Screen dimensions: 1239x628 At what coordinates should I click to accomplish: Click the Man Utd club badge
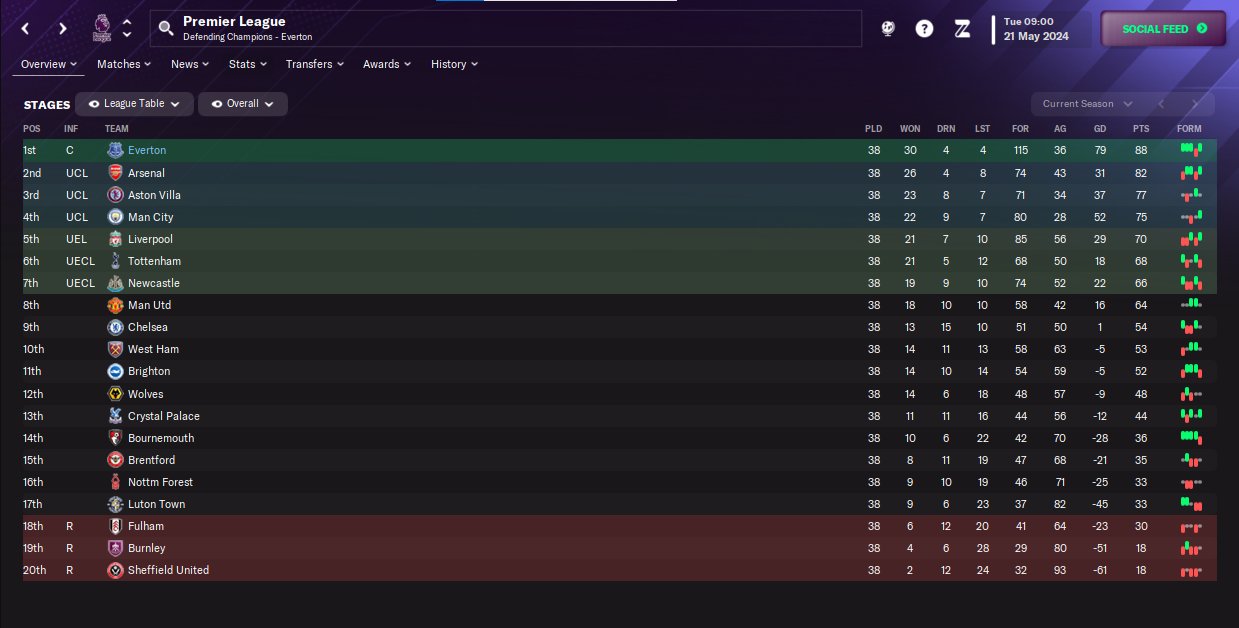[x=115, y=305]
